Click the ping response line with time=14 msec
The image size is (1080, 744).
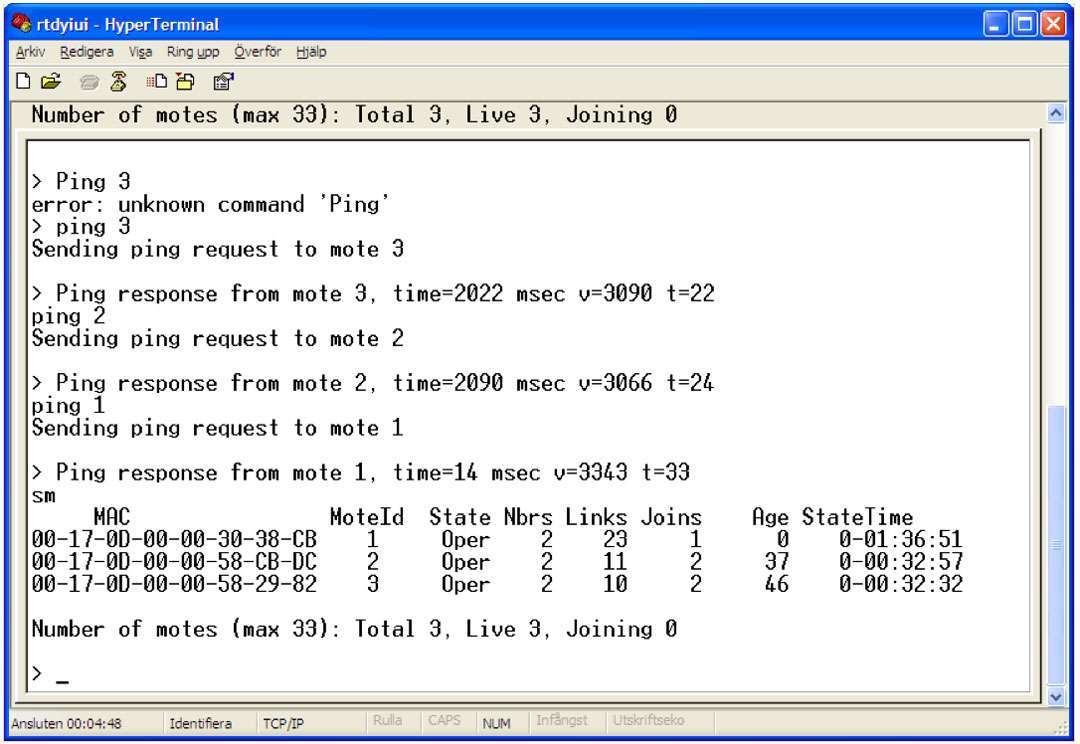pos(360,473)
